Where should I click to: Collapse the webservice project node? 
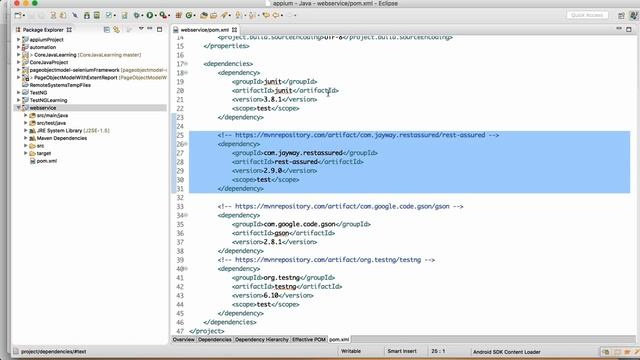click(18, 108)
